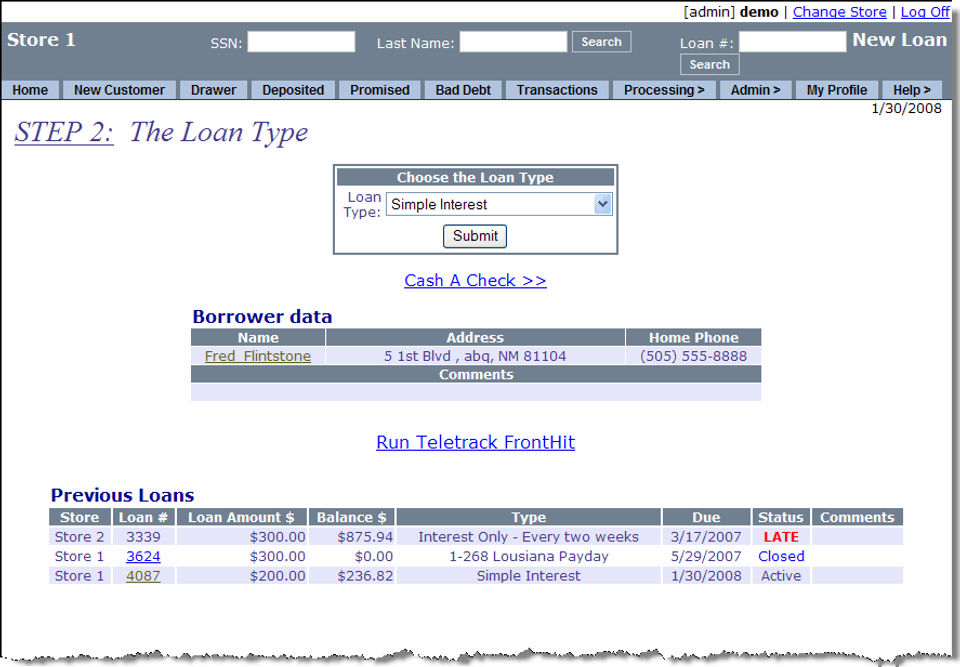Viewport: 960px width, 667px height.
Task: Click the 'Store 1' header title
Action: tap(41, 40)
